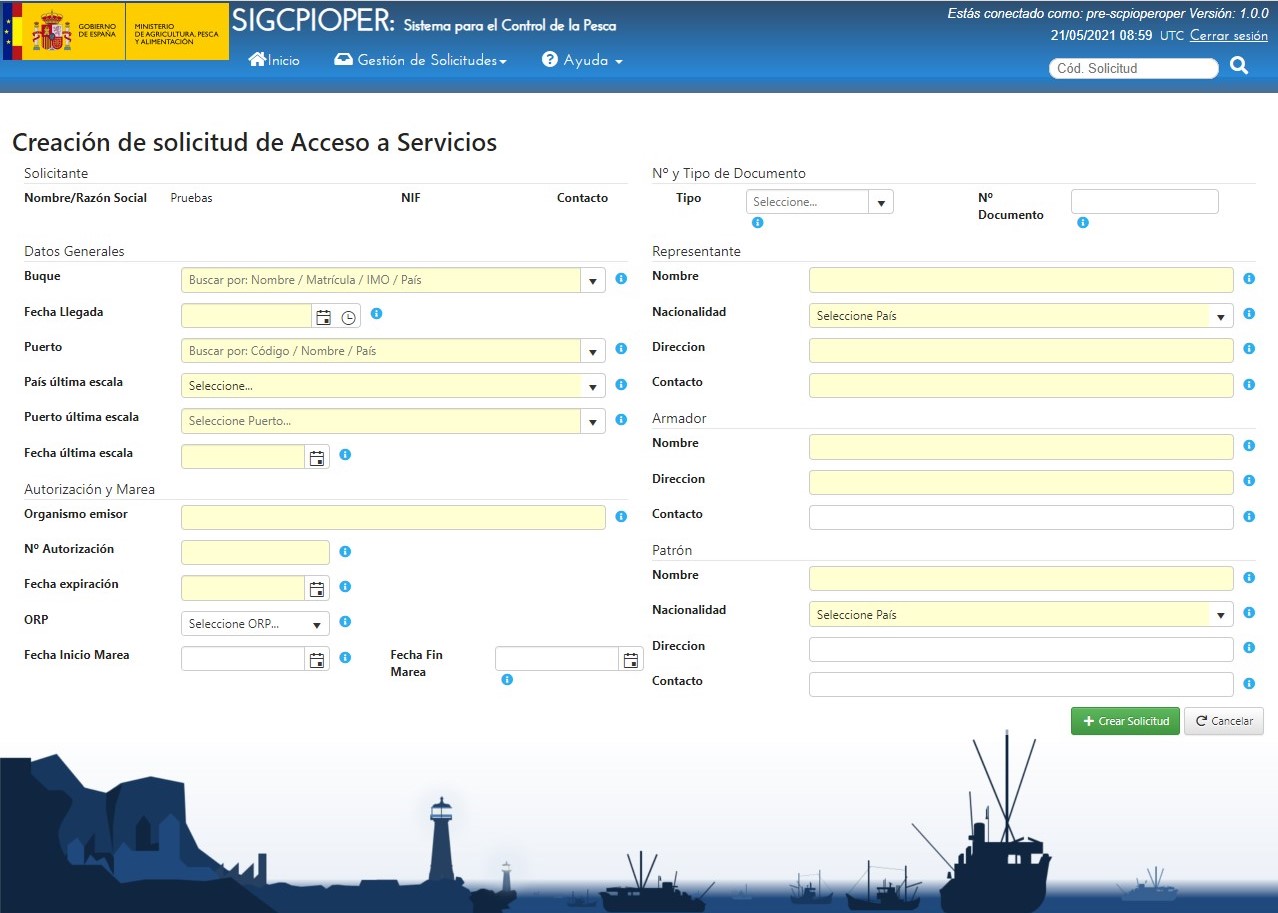The height and width of the screenshot is (913, 1278).
Task: Open the Fecha expiración calendar icon
Action: [317, 589]
